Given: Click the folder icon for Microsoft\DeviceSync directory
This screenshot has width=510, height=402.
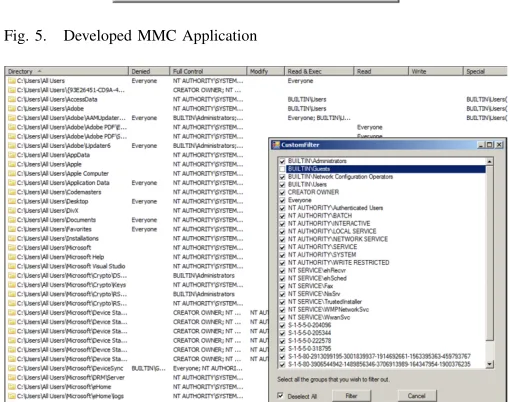Looking at the screenshot, I should [x=12, y=368].
